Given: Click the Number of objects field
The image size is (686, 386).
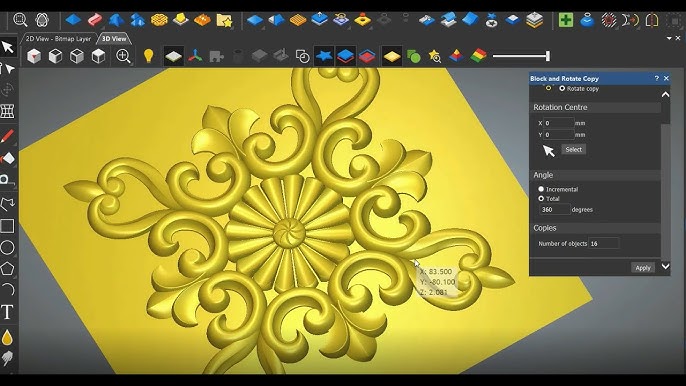Looking at the screenshot, I should coord(604,243).
